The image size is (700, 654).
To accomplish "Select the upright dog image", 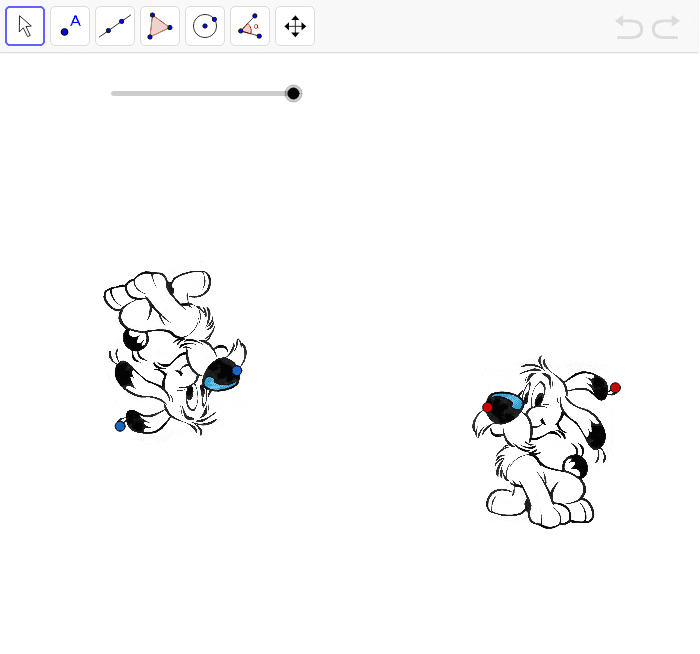I will [546, 442].
